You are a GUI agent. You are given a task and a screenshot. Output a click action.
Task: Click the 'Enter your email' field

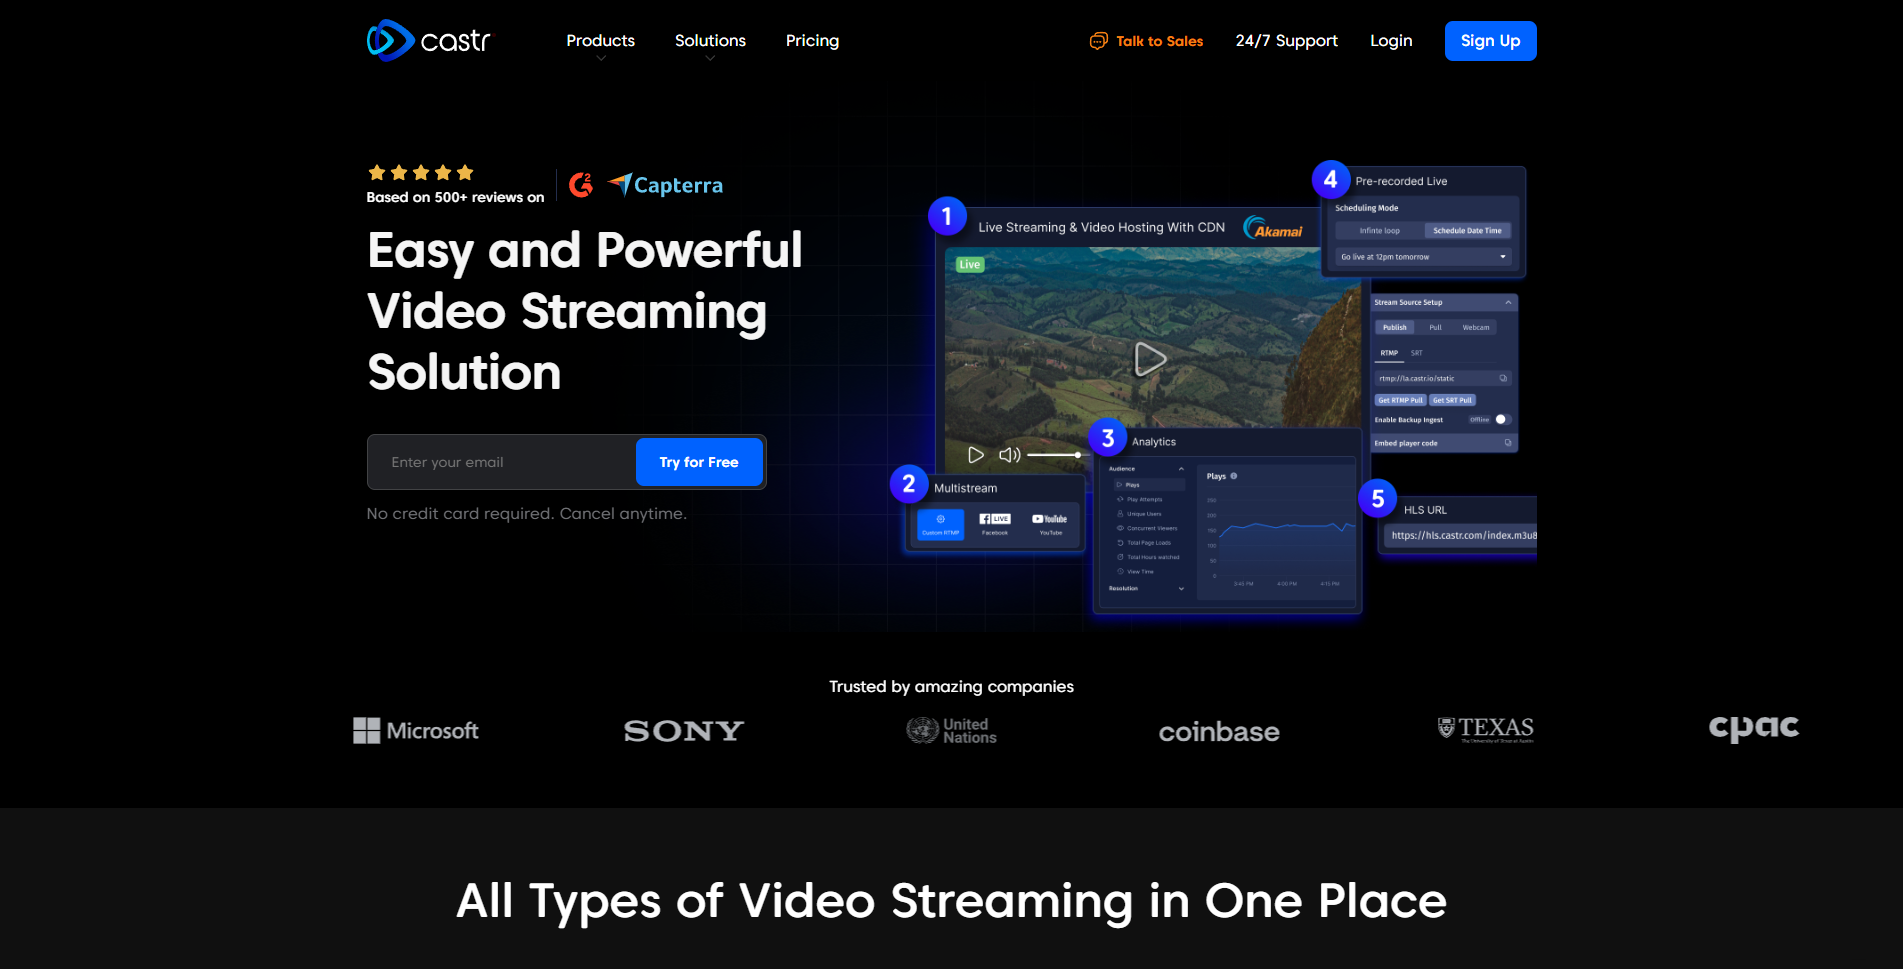[x=502, y=462]
